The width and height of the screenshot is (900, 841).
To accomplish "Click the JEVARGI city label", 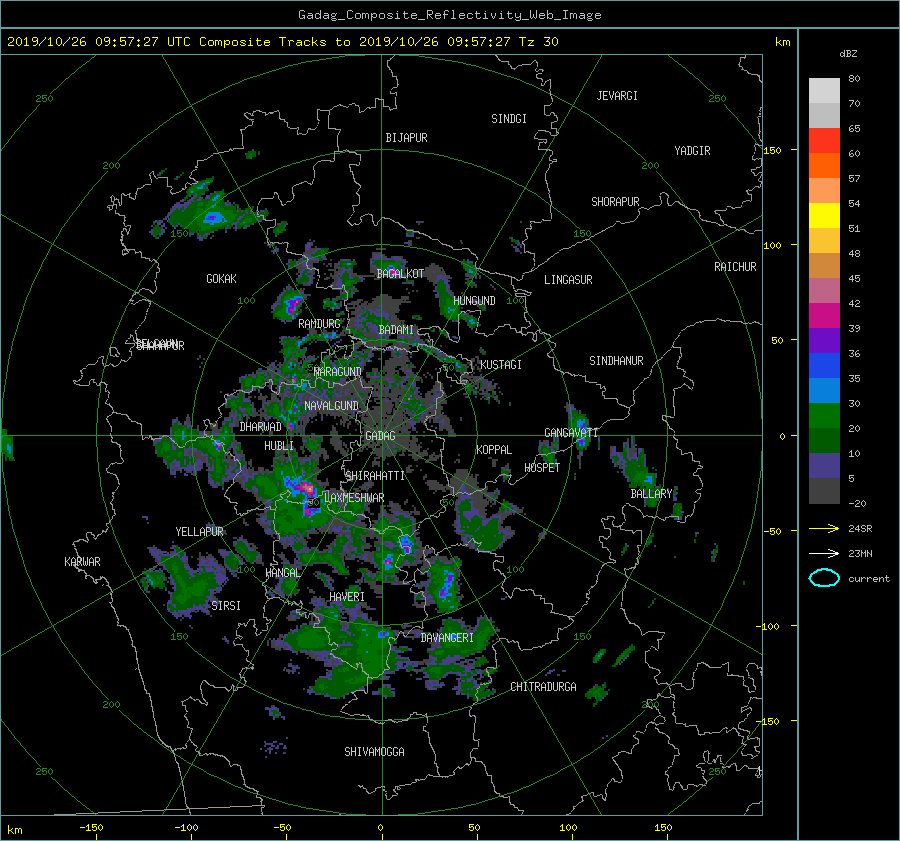I will tap(617, 96).
